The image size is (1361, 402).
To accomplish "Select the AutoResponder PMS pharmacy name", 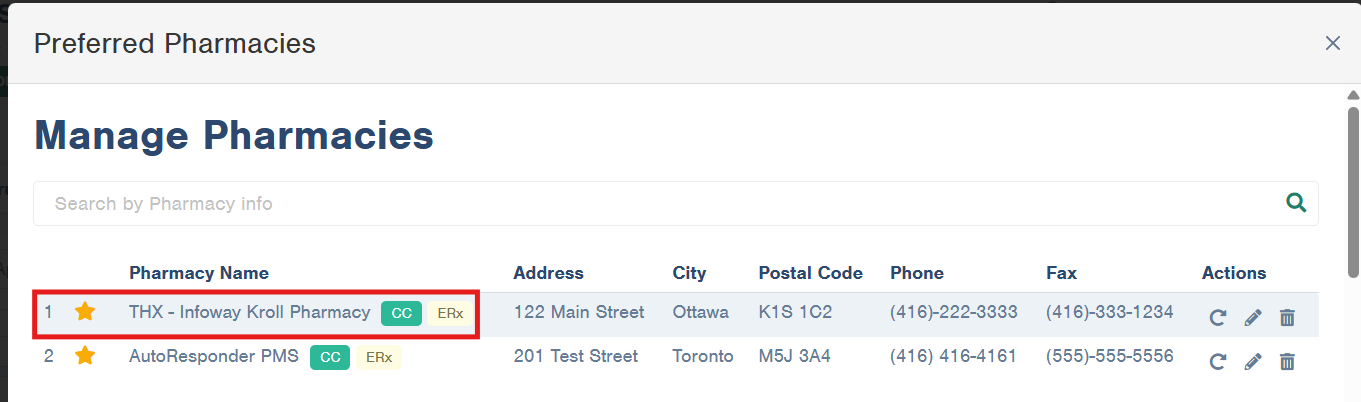I will pyautogui.click(x=214, y=356).
